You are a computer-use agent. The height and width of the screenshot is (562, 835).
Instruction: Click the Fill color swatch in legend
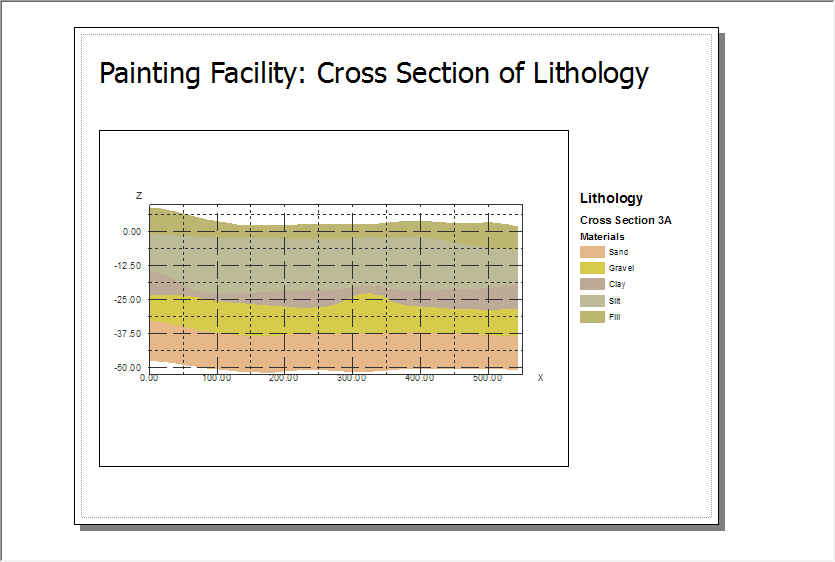pos(592,317)
